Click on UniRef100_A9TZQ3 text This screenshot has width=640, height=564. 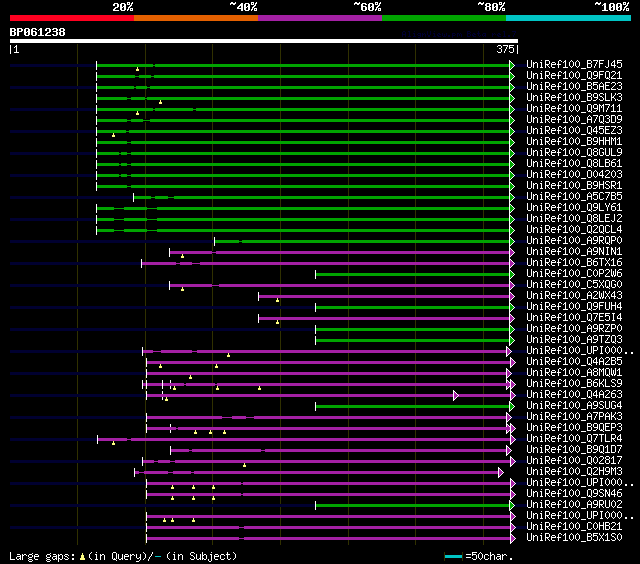(574, 340)
